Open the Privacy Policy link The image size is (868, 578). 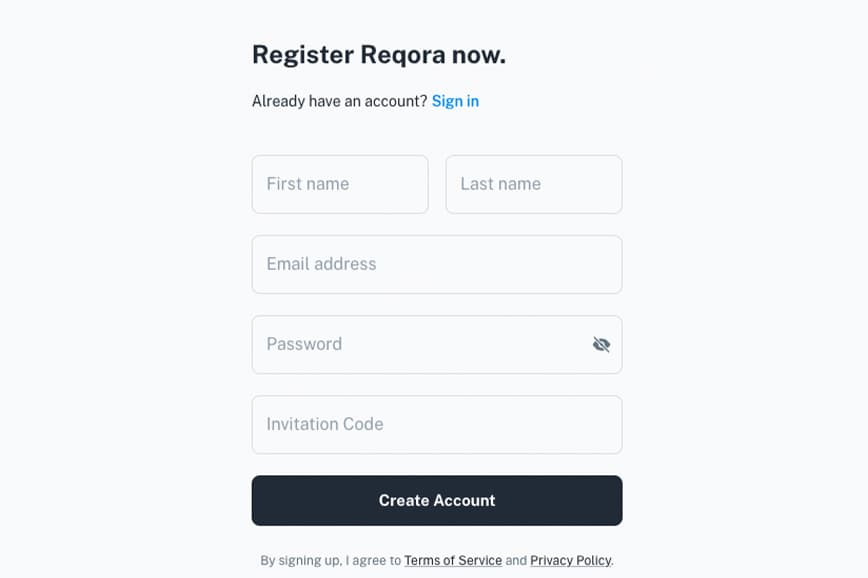[x=571, y=560]
